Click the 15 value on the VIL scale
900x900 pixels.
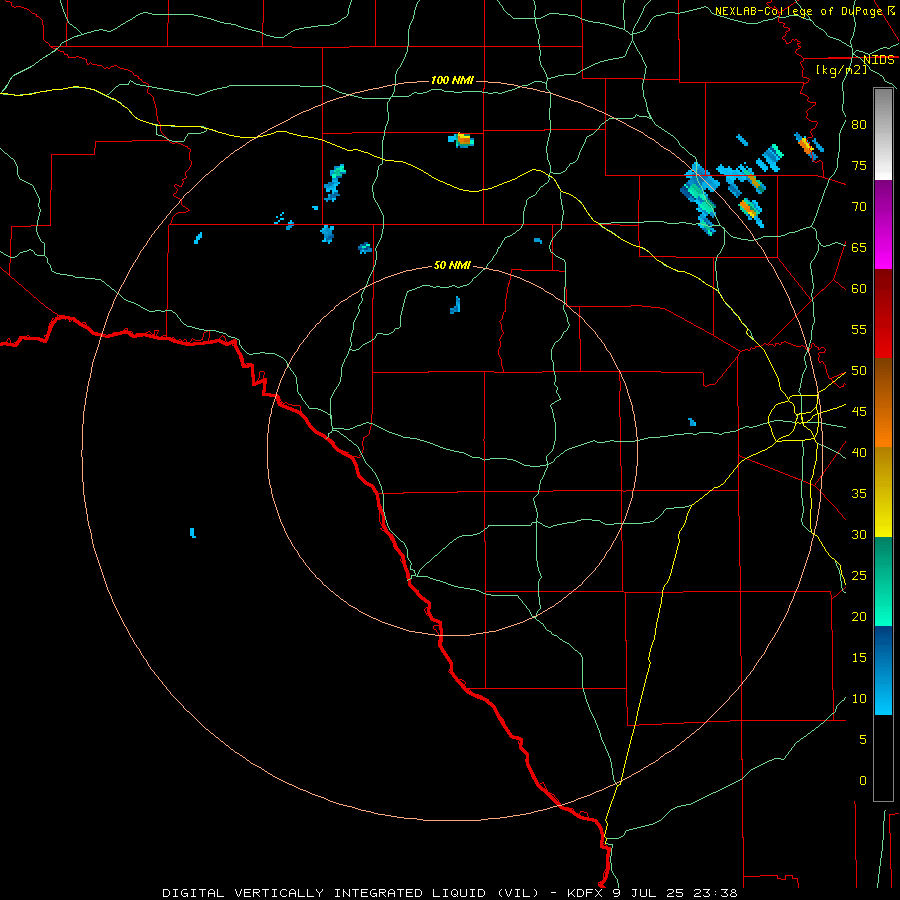point(859,658)
